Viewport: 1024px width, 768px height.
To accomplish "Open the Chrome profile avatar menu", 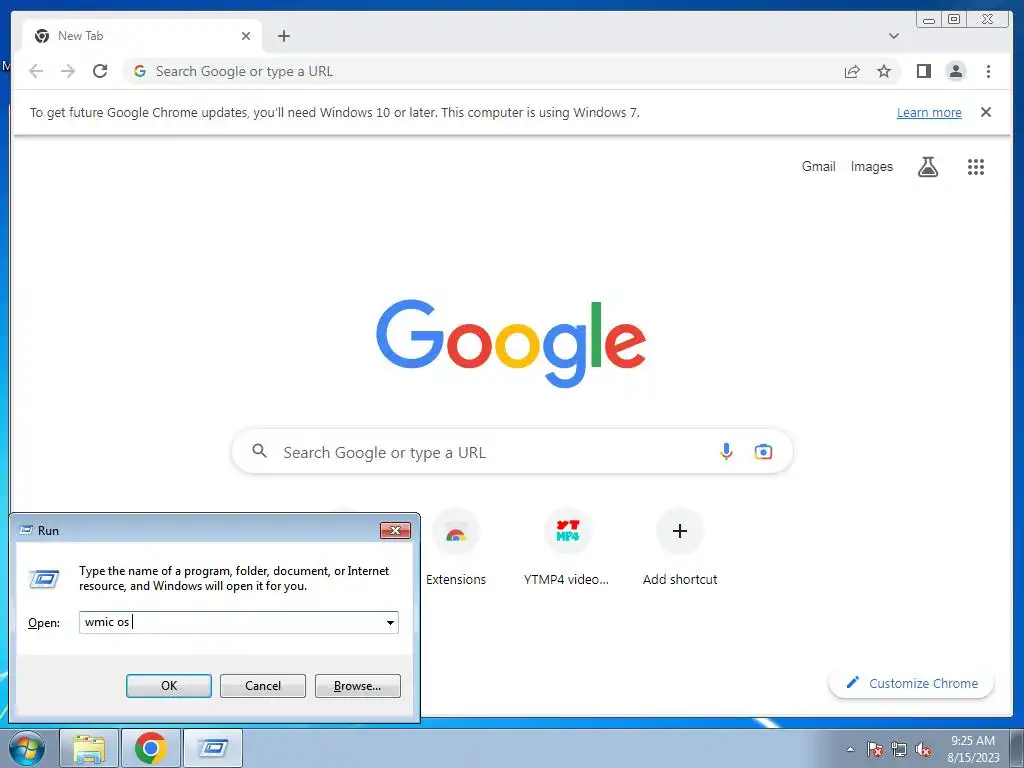I will click(x=955, y=71).
